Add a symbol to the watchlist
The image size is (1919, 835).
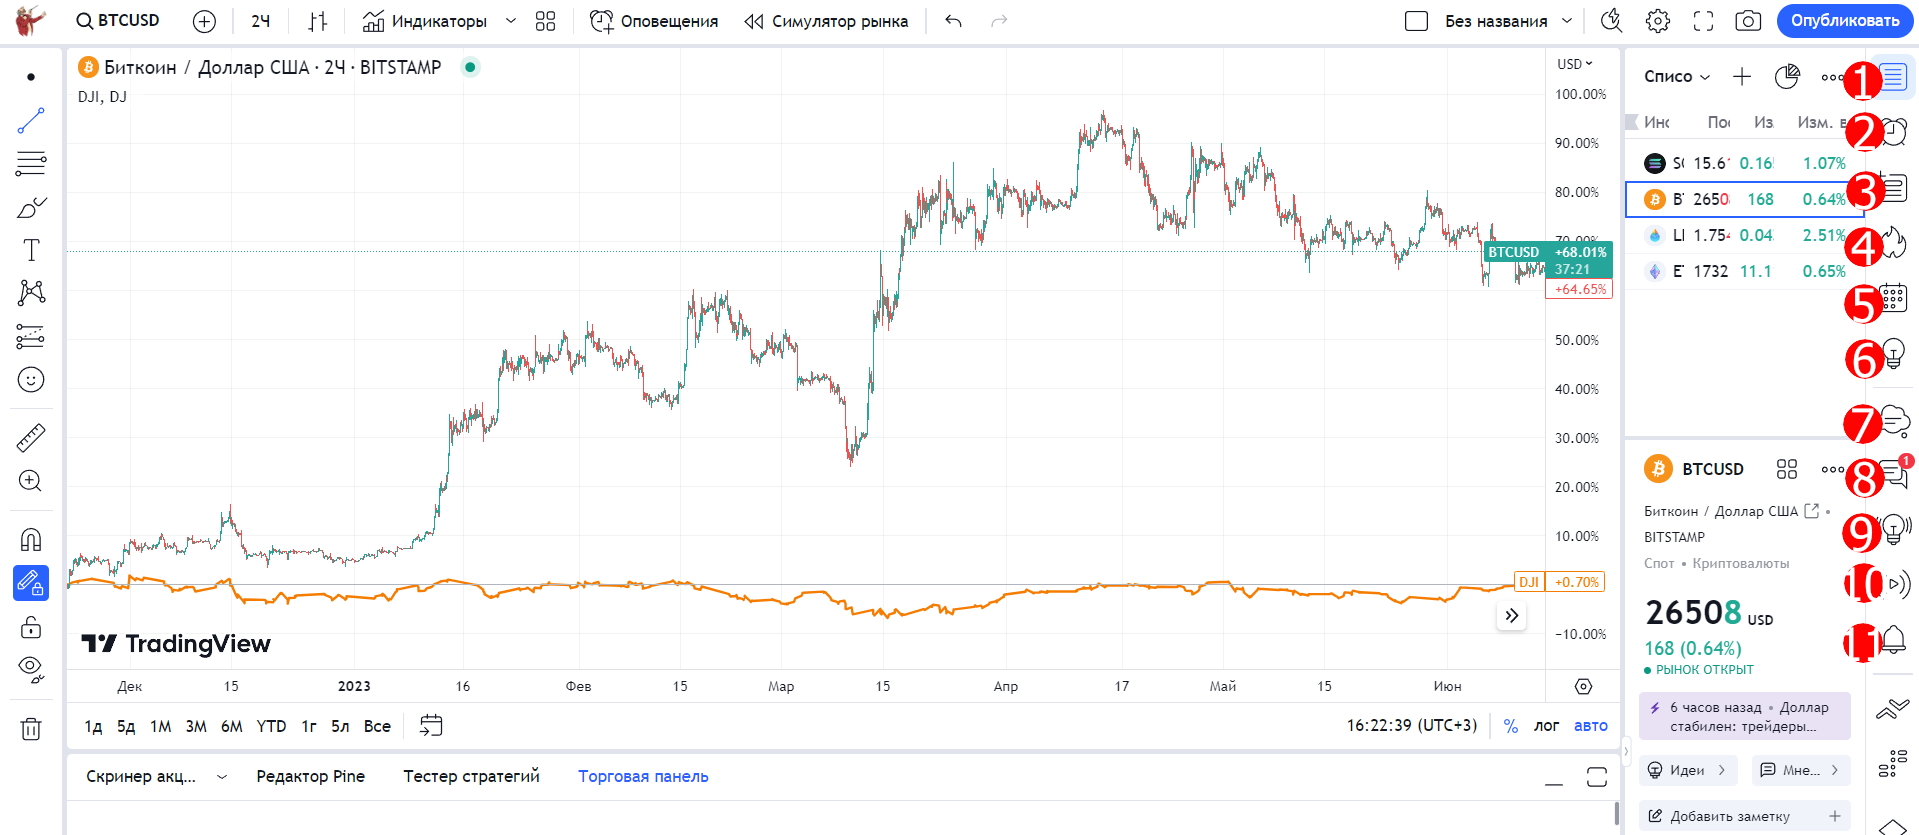coord(1742,77)
